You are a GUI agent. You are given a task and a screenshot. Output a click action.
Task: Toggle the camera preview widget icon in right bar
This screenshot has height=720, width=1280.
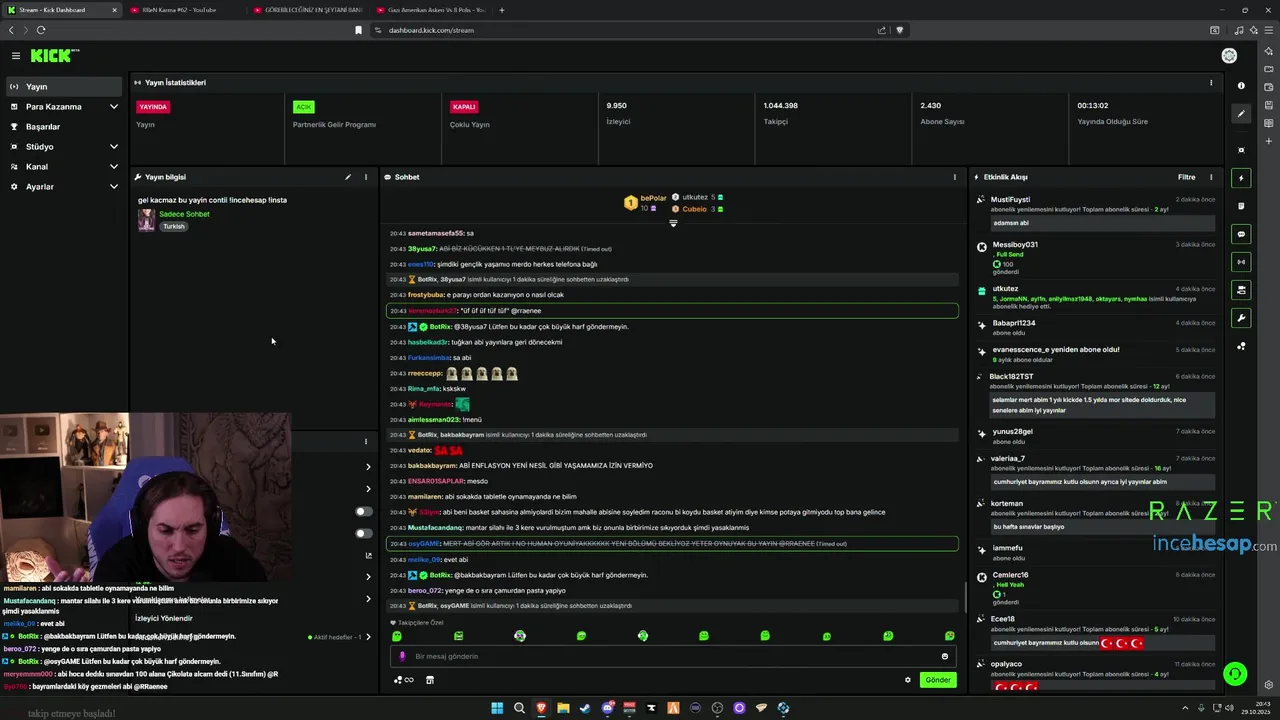(x=1241, y=290)
